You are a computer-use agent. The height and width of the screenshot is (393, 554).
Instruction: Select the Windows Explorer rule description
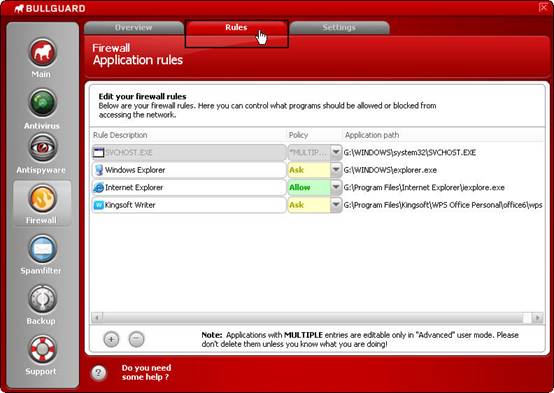[189, 170]
